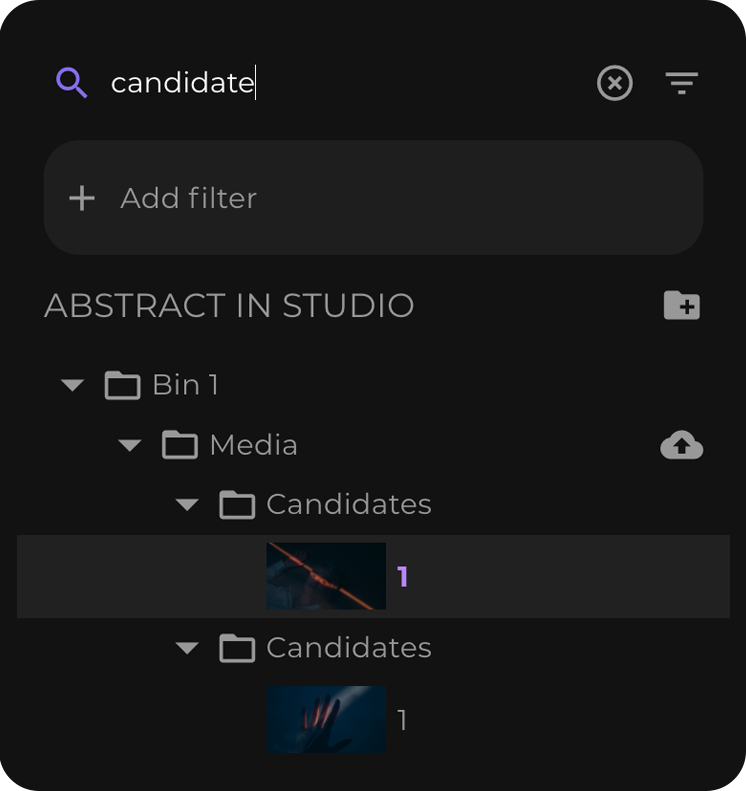Viewport: 746px width, 791px height.
Task: Click the second Candidates folder icon
Action: click(237, 648)
